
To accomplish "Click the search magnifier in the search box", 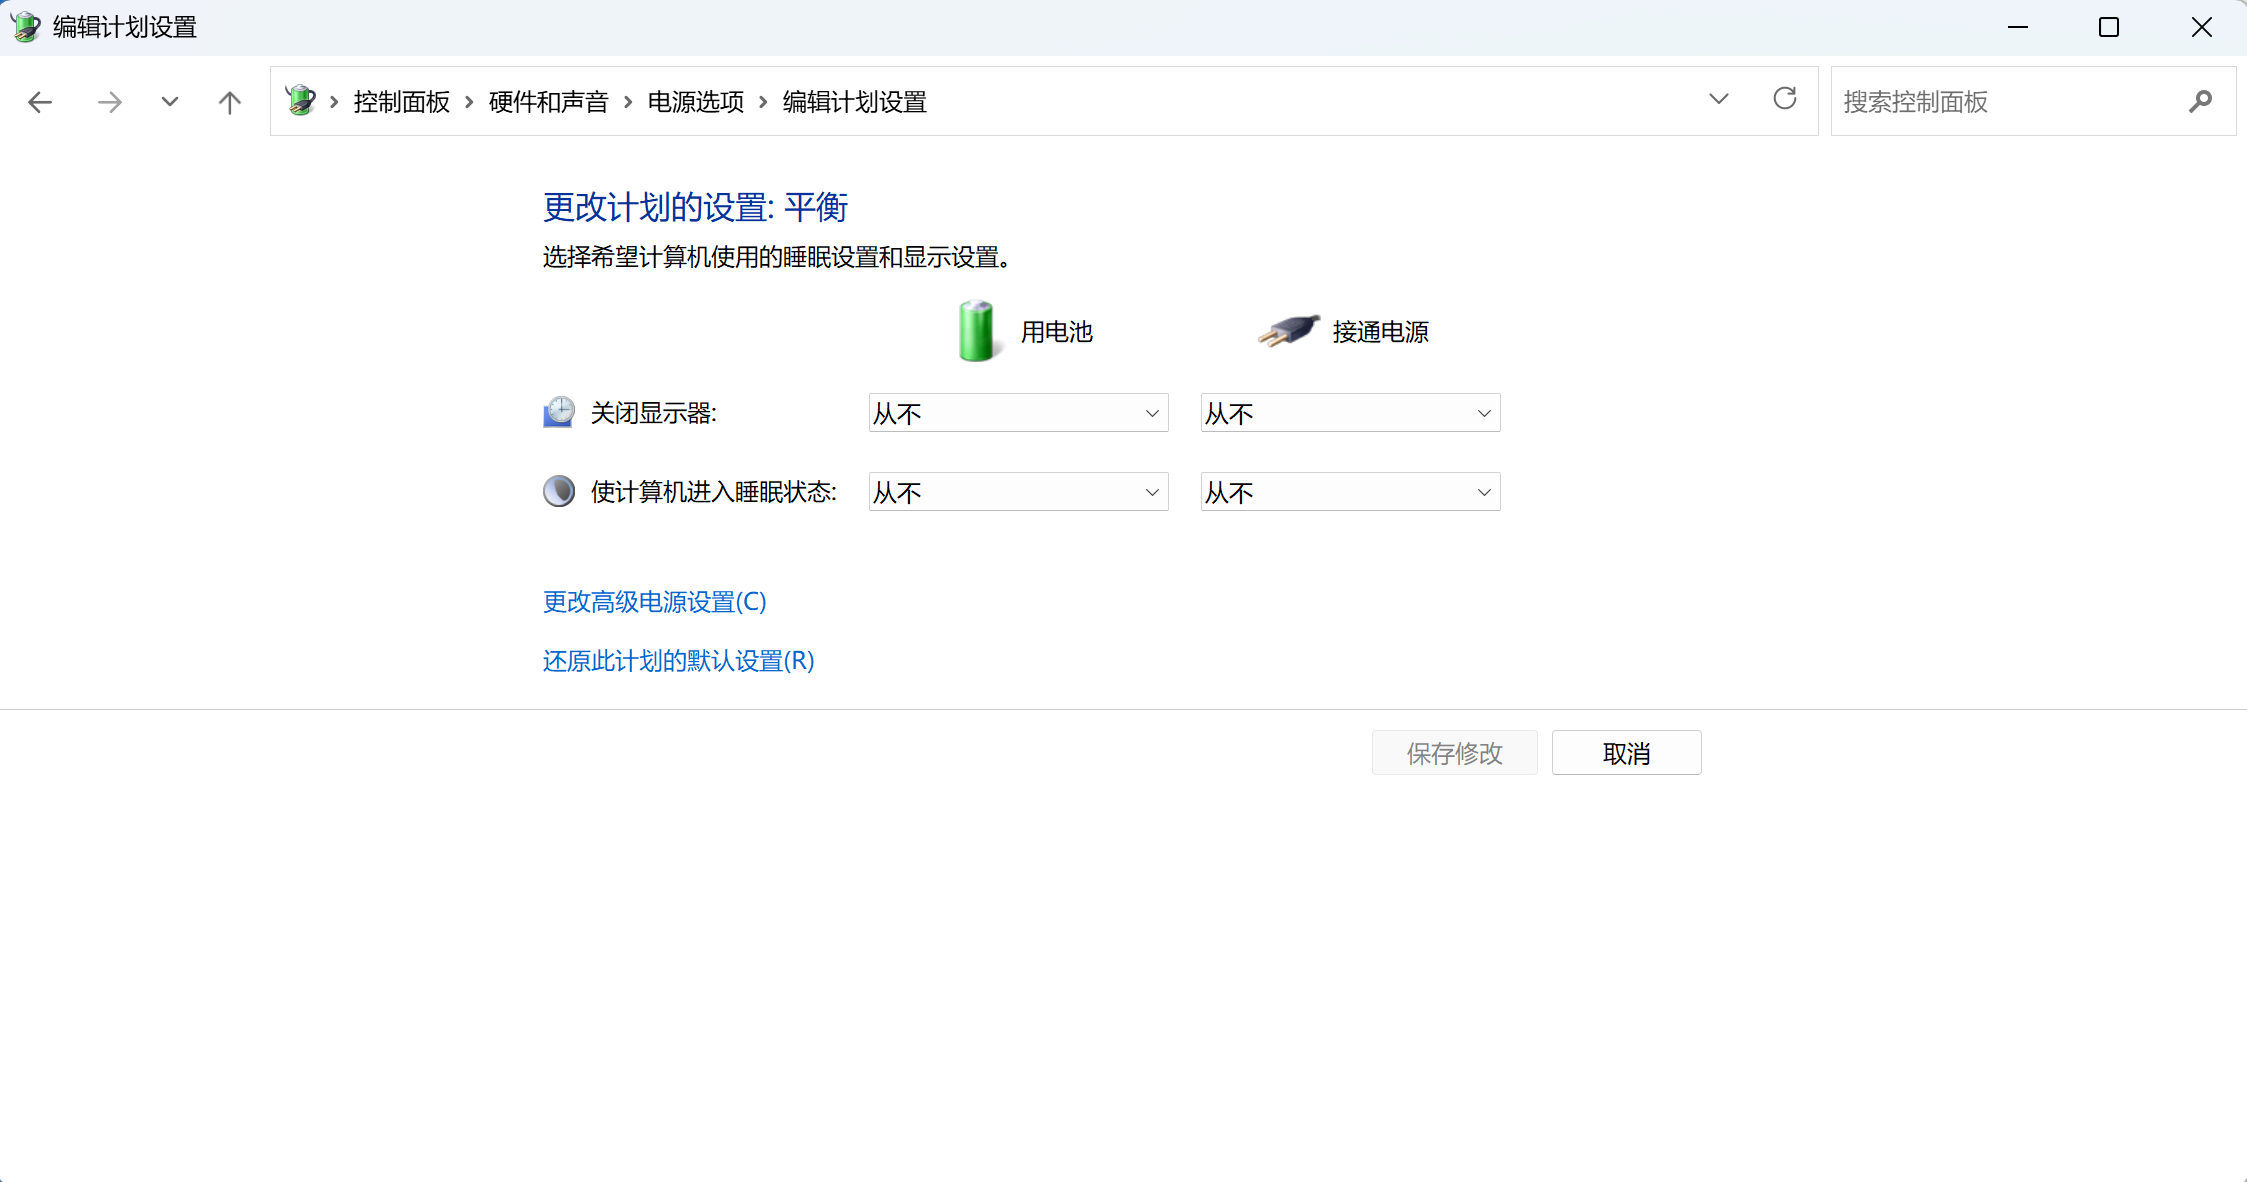I will 2201,101.
